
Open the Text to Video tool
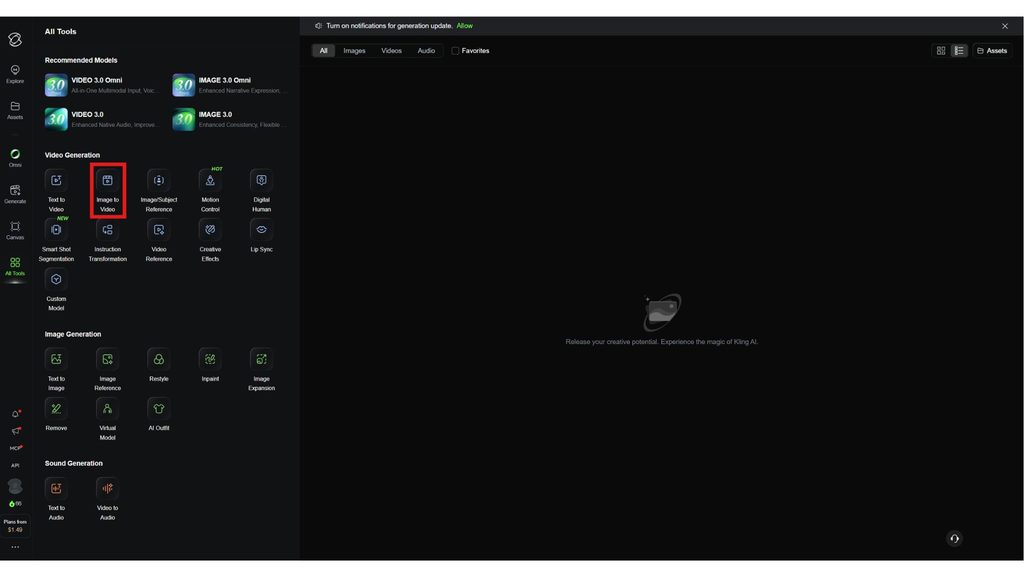tap(56, 191)
